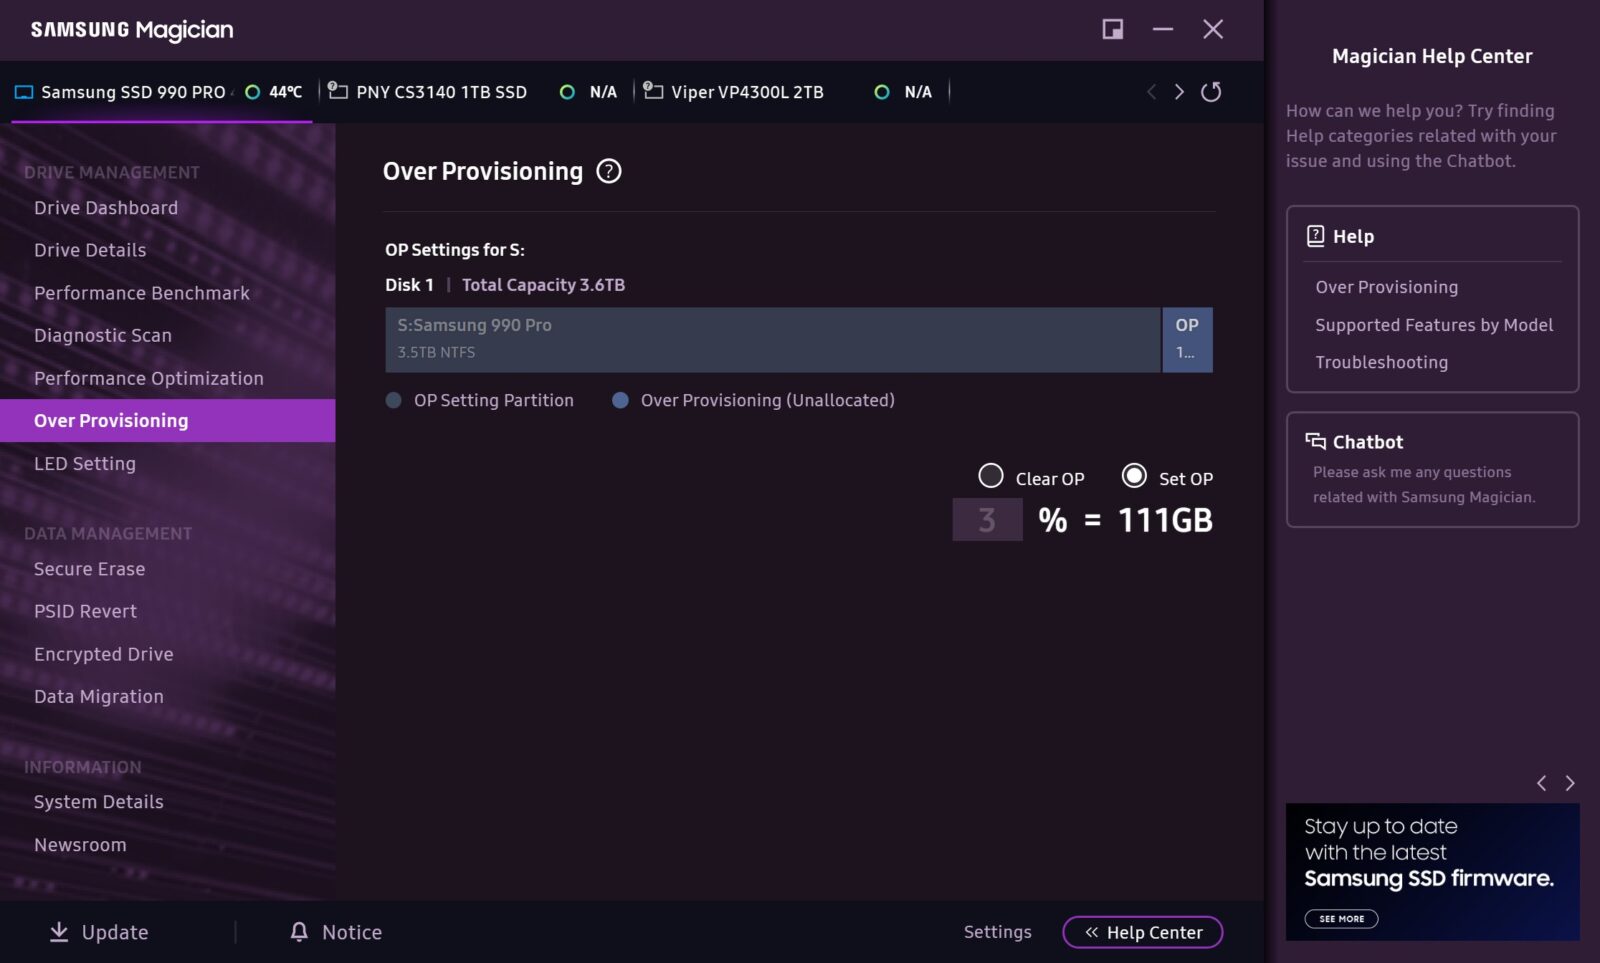Viewport: 1600px width, 963px height.
Task: Click the Over Provisioning help question mark icon
Action: click(608, 172)
